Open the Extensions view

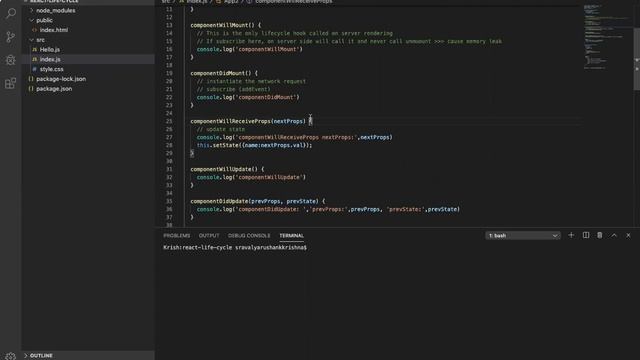click(11, 84)
